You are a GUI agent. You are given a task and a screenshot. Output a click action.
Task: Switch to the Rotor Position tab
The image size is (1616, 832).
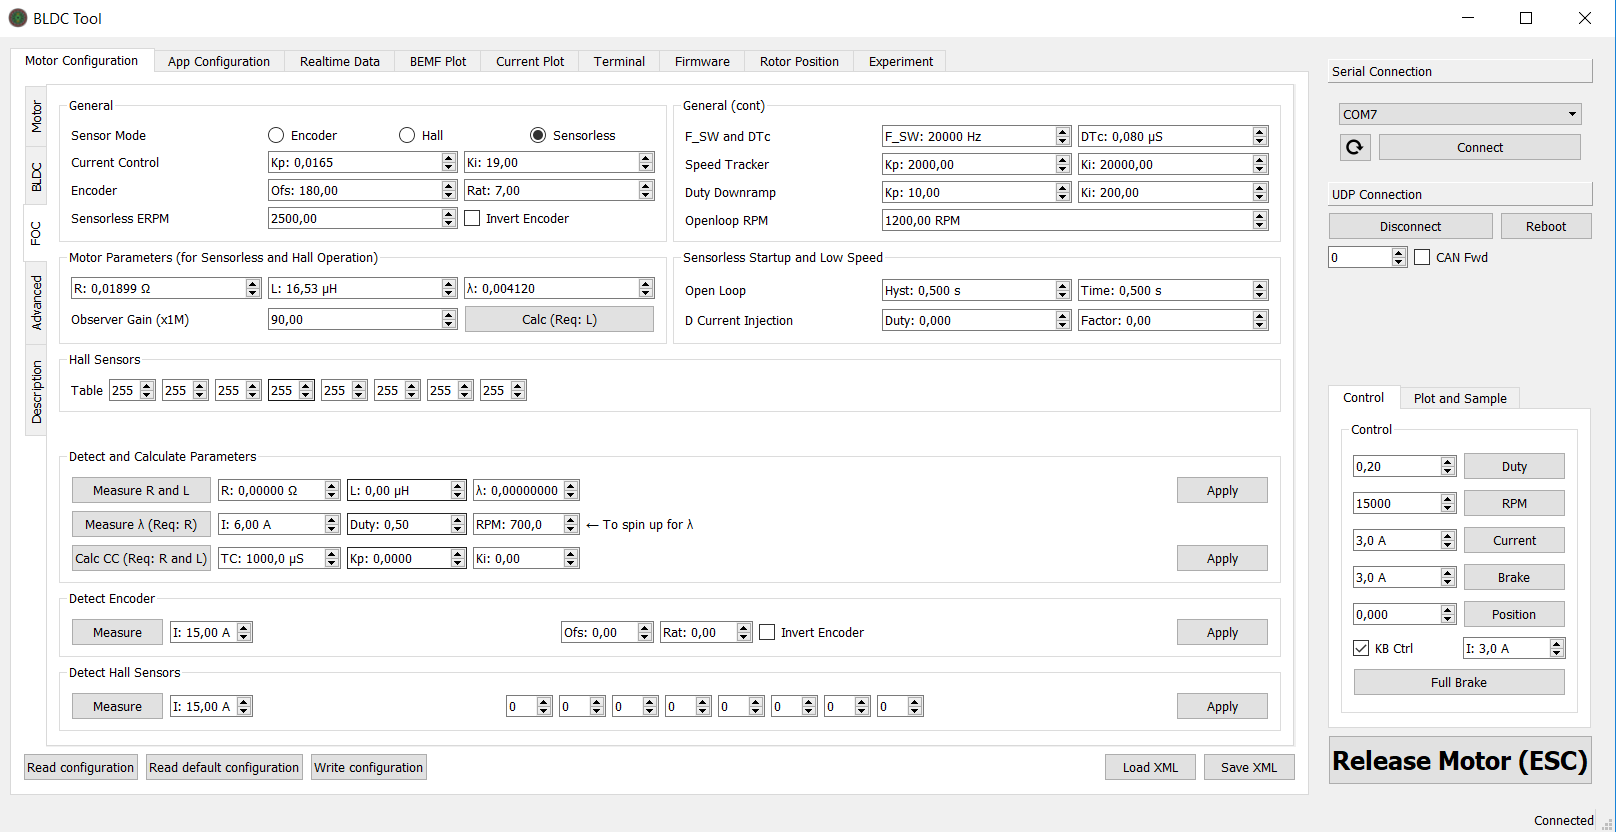(x=799, y=61)
